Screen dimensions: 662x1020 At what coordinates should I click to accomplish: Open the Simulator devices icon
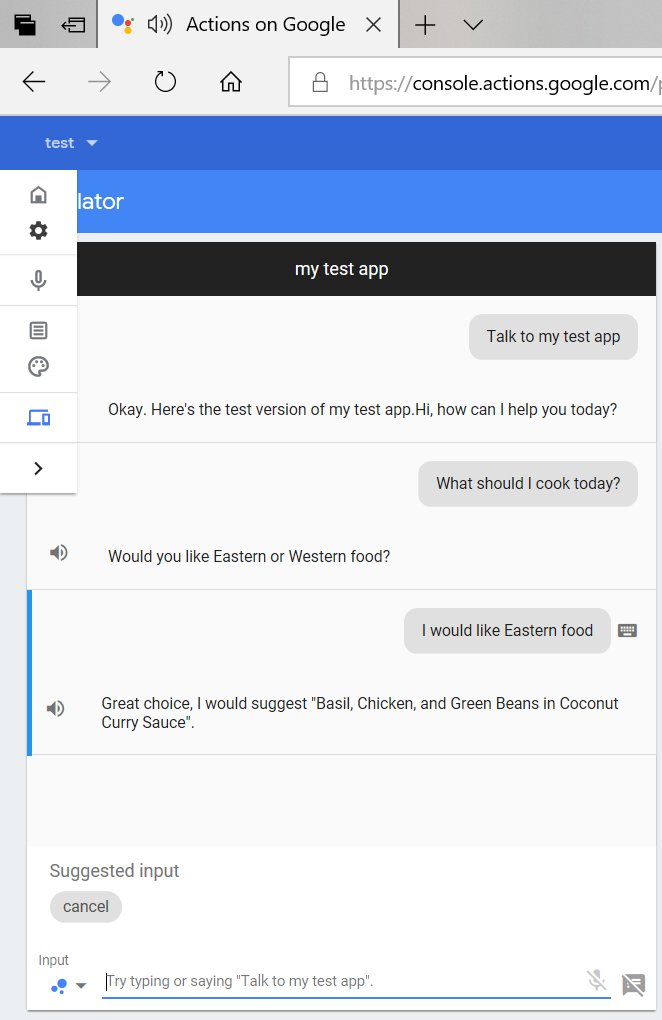(38, 418)
